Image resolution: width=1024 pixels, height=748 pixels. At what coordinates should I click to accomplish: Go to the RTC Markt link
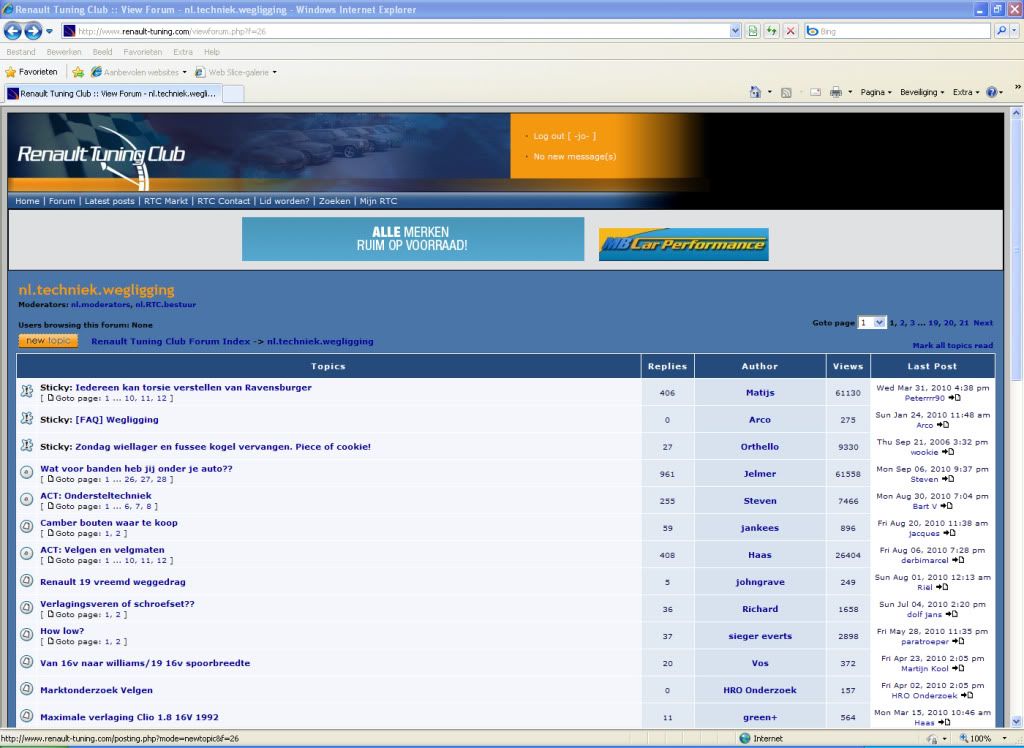[x=166, y=201]
